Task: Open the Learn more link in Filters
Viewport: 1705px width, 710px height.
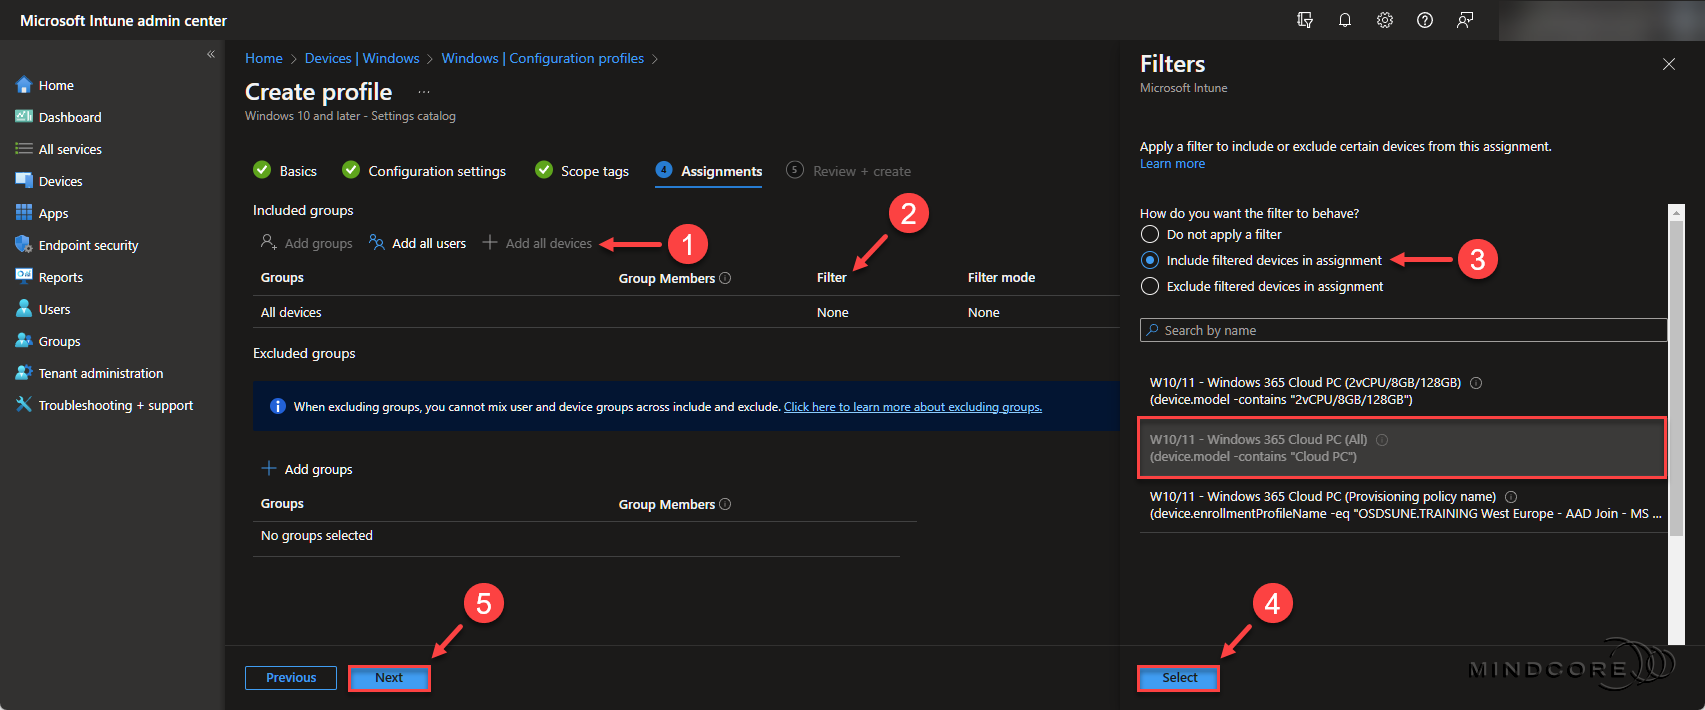Action: pyautogui.click(x=1172, y=164)
